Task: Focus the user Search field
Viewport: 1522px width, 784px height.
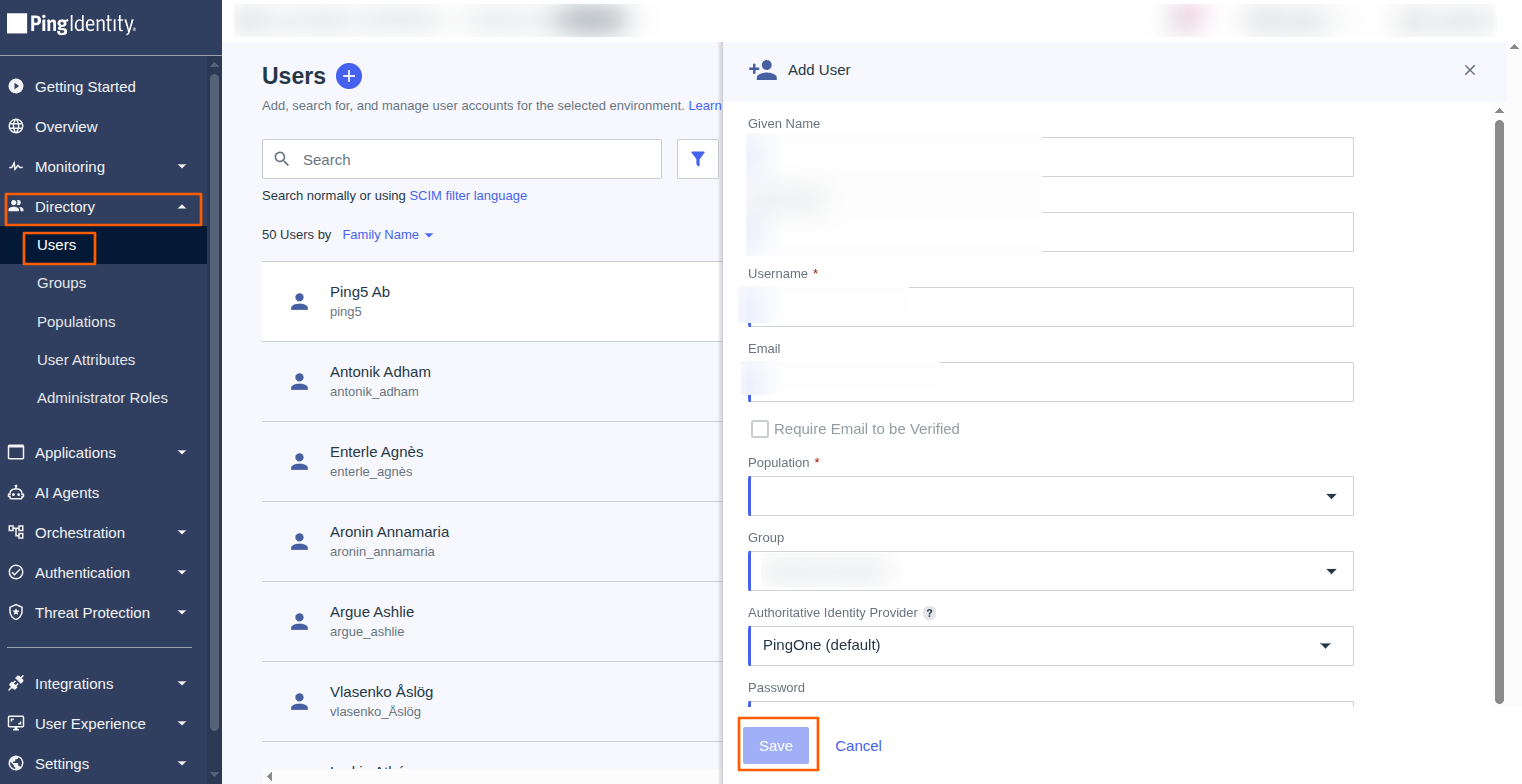Action: pos(462,159)
